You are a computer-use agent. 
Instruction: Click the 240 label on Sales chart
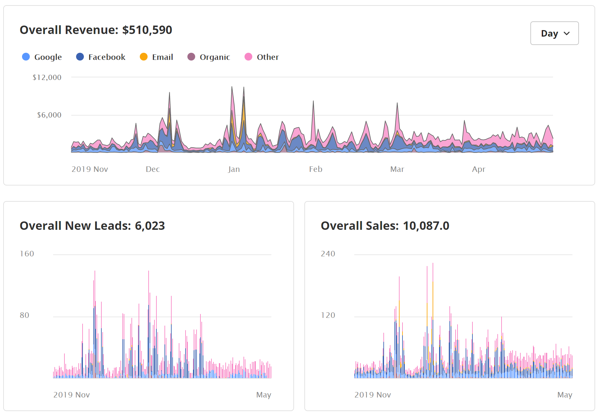[328, 254]
